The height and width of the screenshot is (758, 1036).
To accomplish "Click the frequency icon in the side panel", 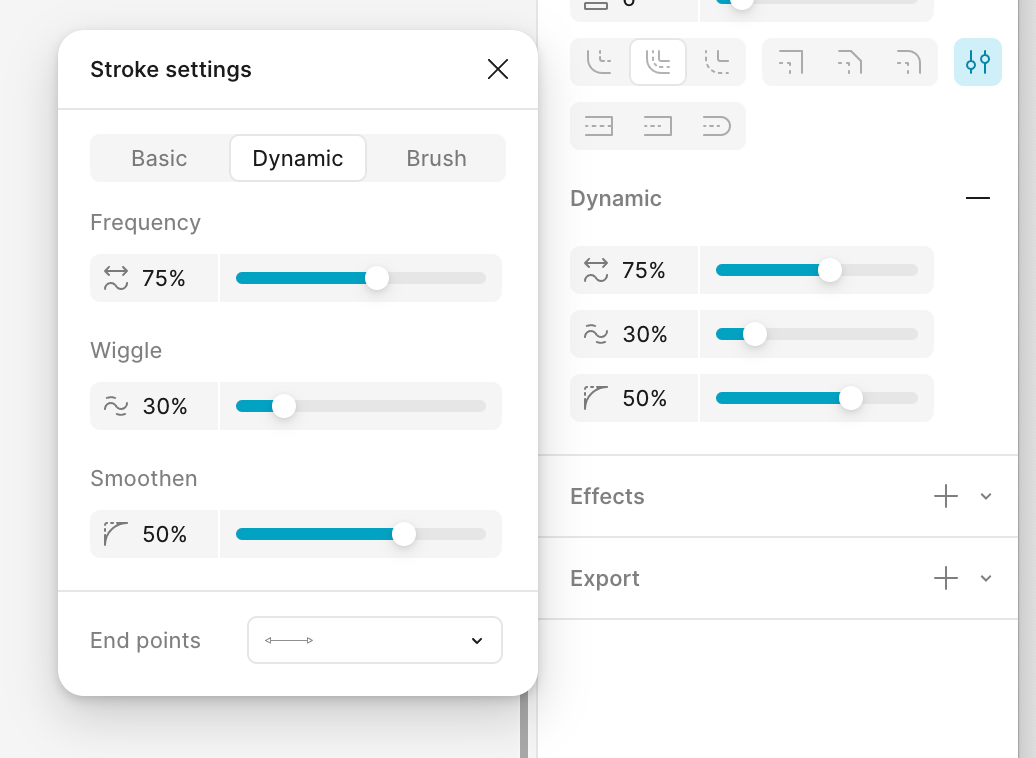I will pyautogui.click(x=596, y=270).
